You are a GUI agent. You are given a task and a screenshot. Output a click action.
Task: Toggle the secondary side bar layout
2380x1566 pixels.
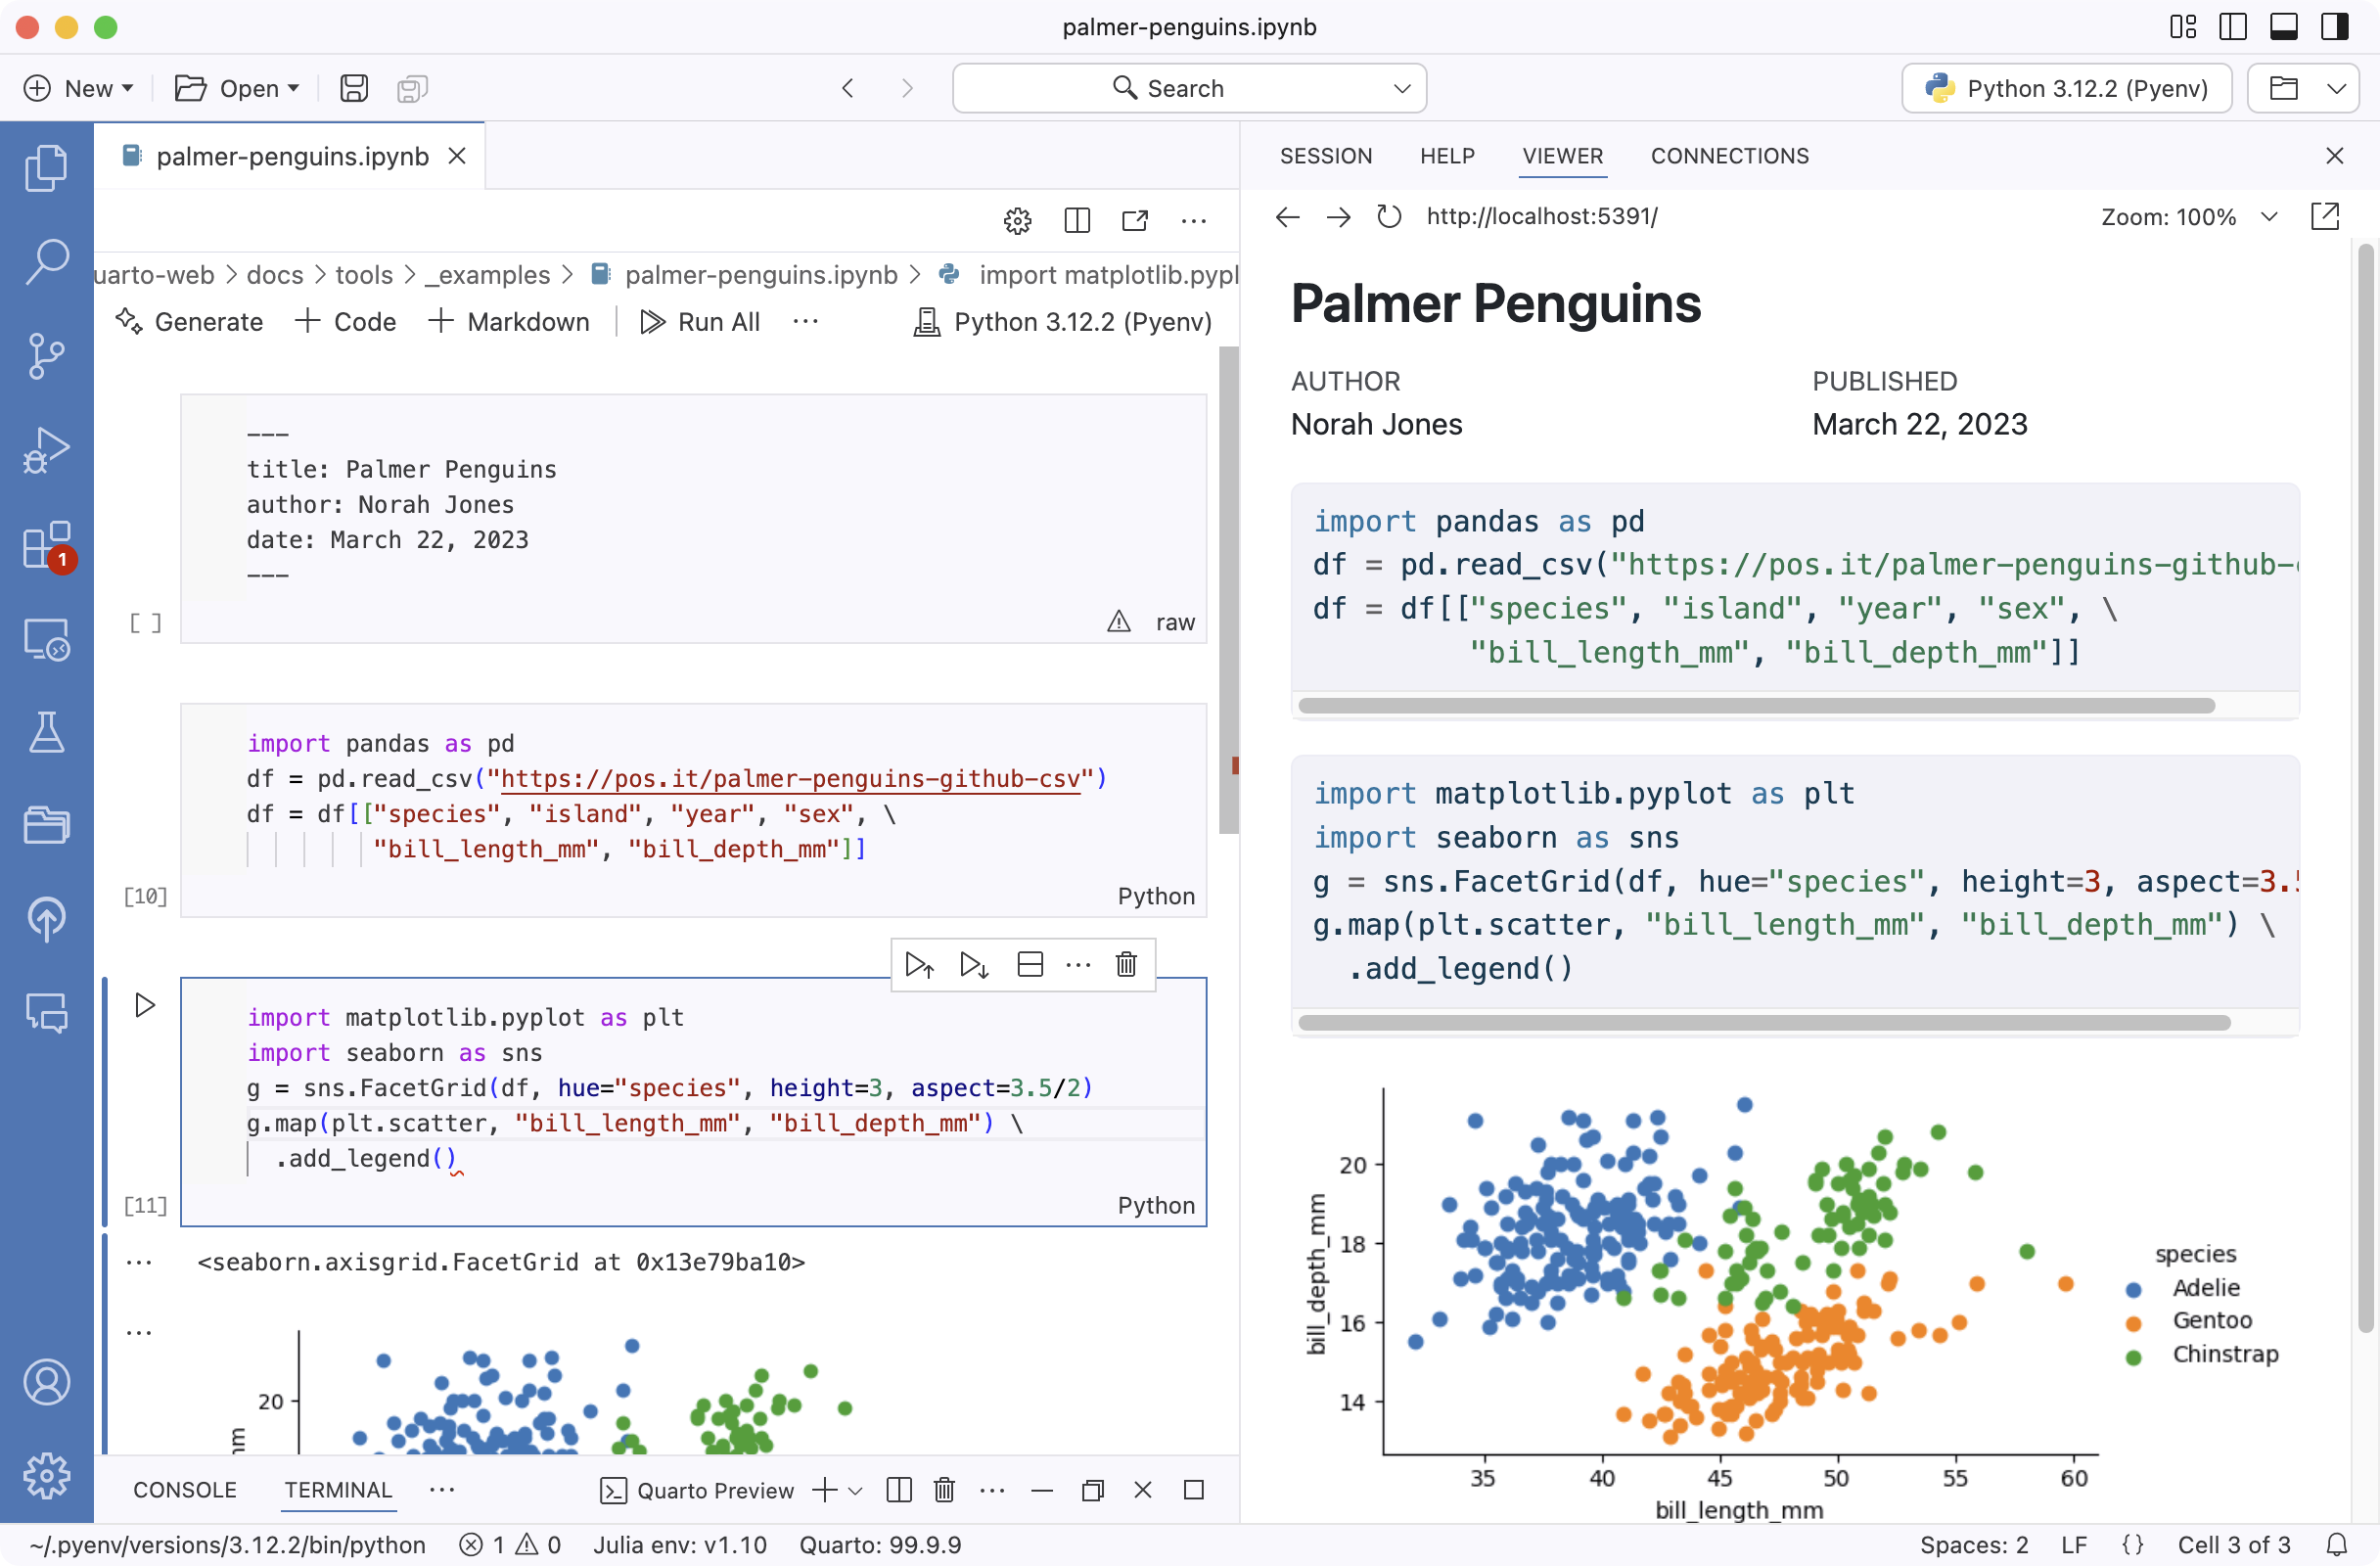[2335, 27]
